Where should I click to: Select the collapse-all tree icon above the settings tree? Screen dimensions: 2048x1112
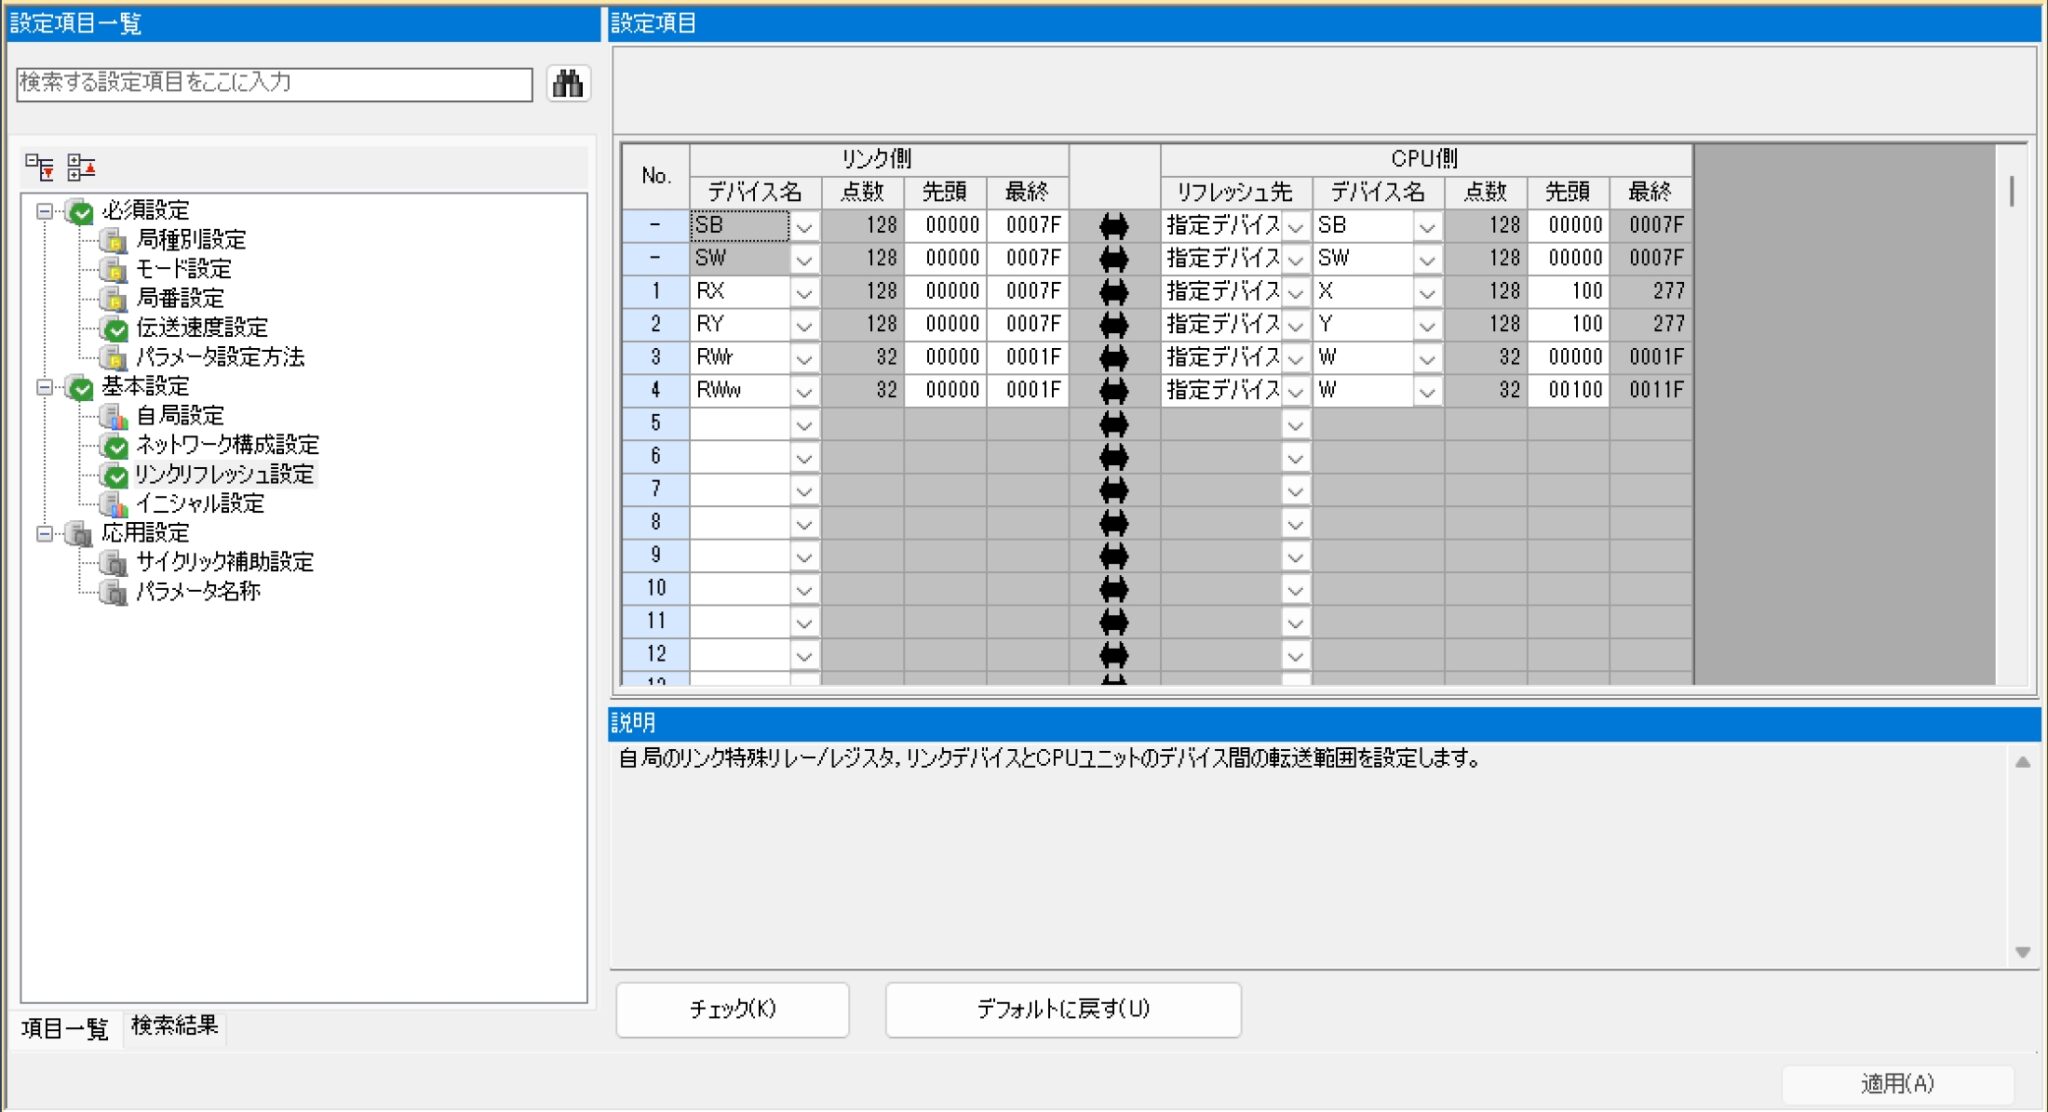pos(42,164)
